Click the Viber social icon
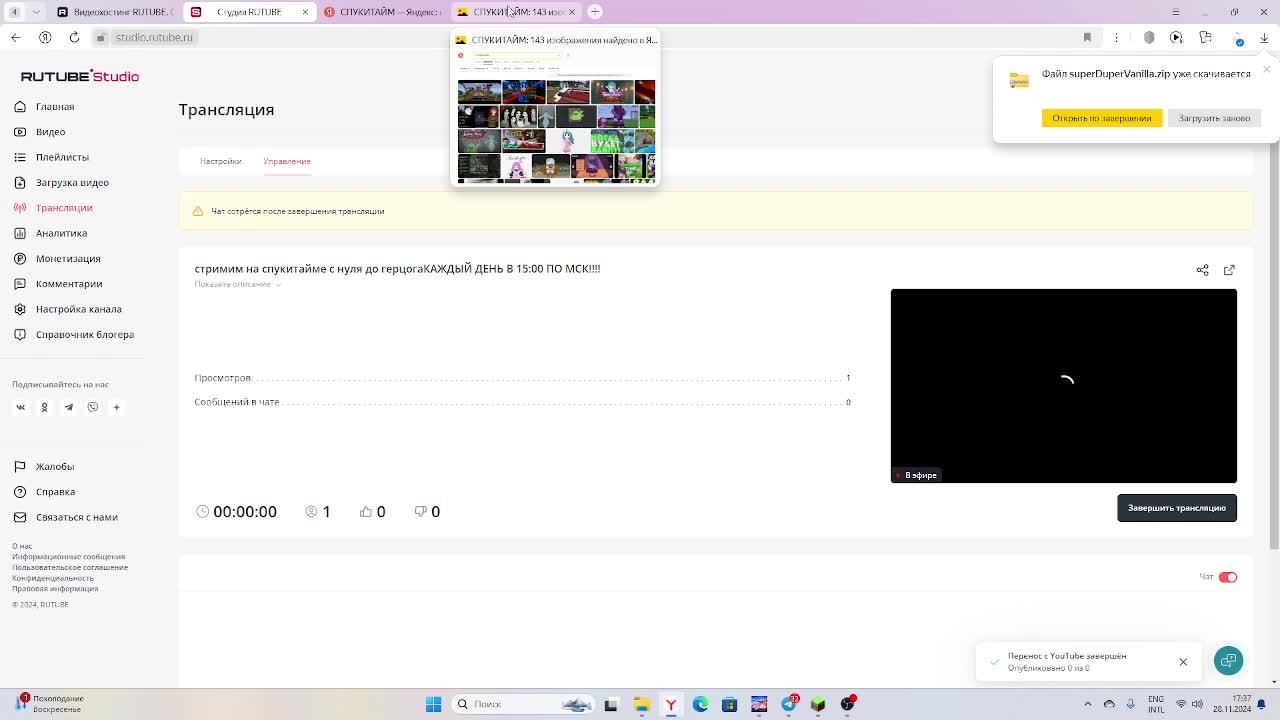The height and width of the screenshot is (720, 1280). pyautogui.click(x=92, y=407)
